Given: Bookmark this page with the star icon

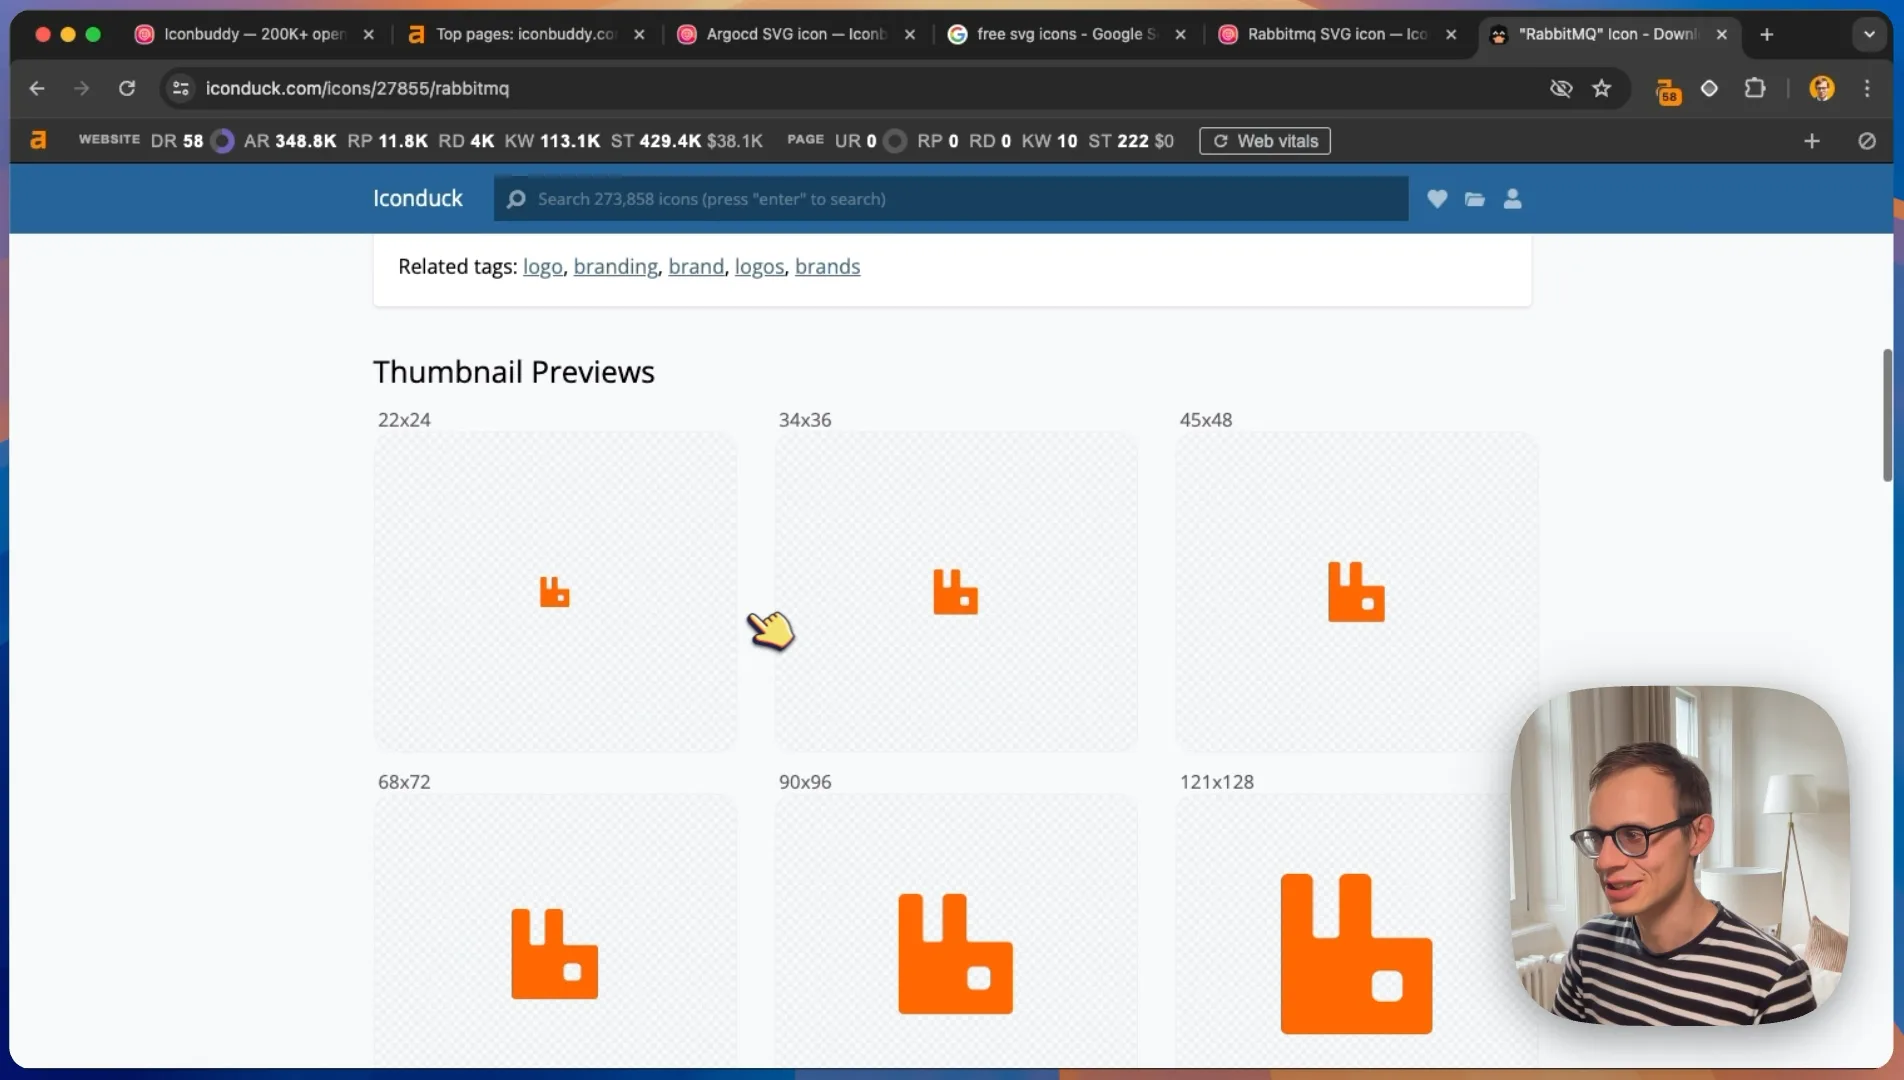Looking at the screenshot, I should [x=1601, y=88].
